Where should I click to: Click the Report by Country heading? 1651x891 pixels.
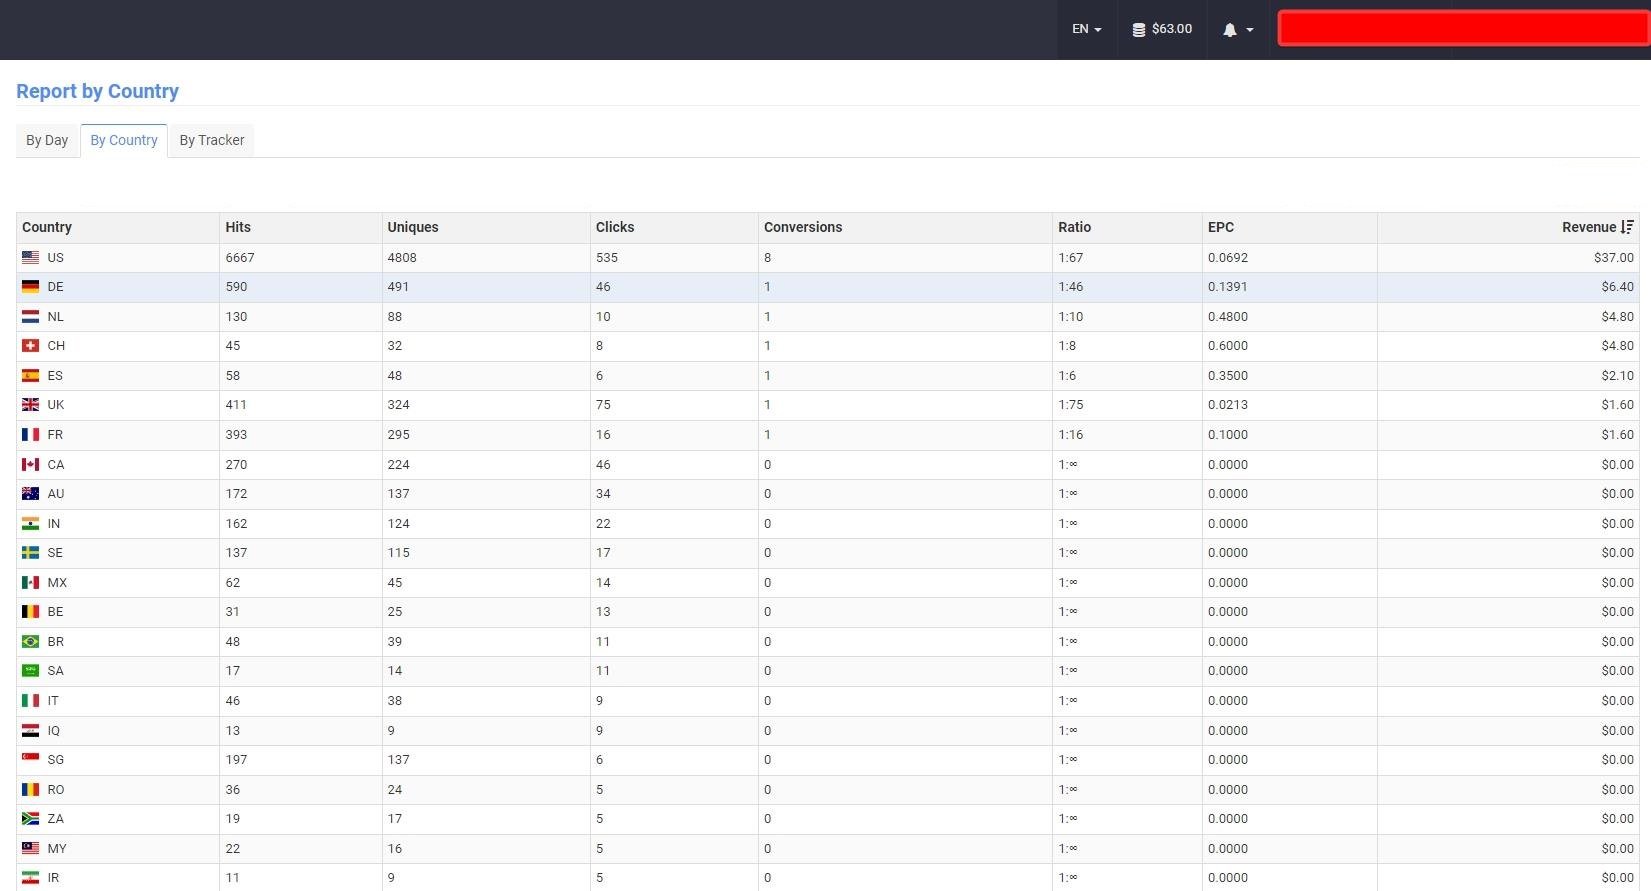[x=97, y=91]
